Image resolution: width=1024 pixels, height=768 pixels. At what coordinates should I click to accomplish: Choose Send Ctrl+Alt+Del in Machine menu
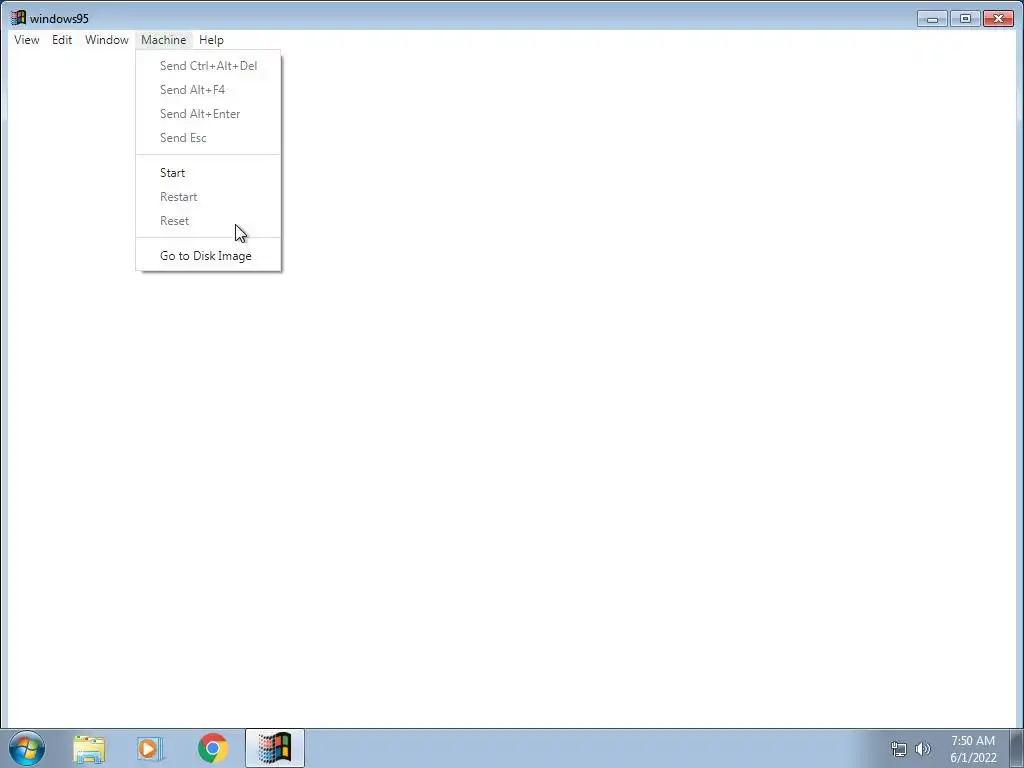(x=208, y=66)
